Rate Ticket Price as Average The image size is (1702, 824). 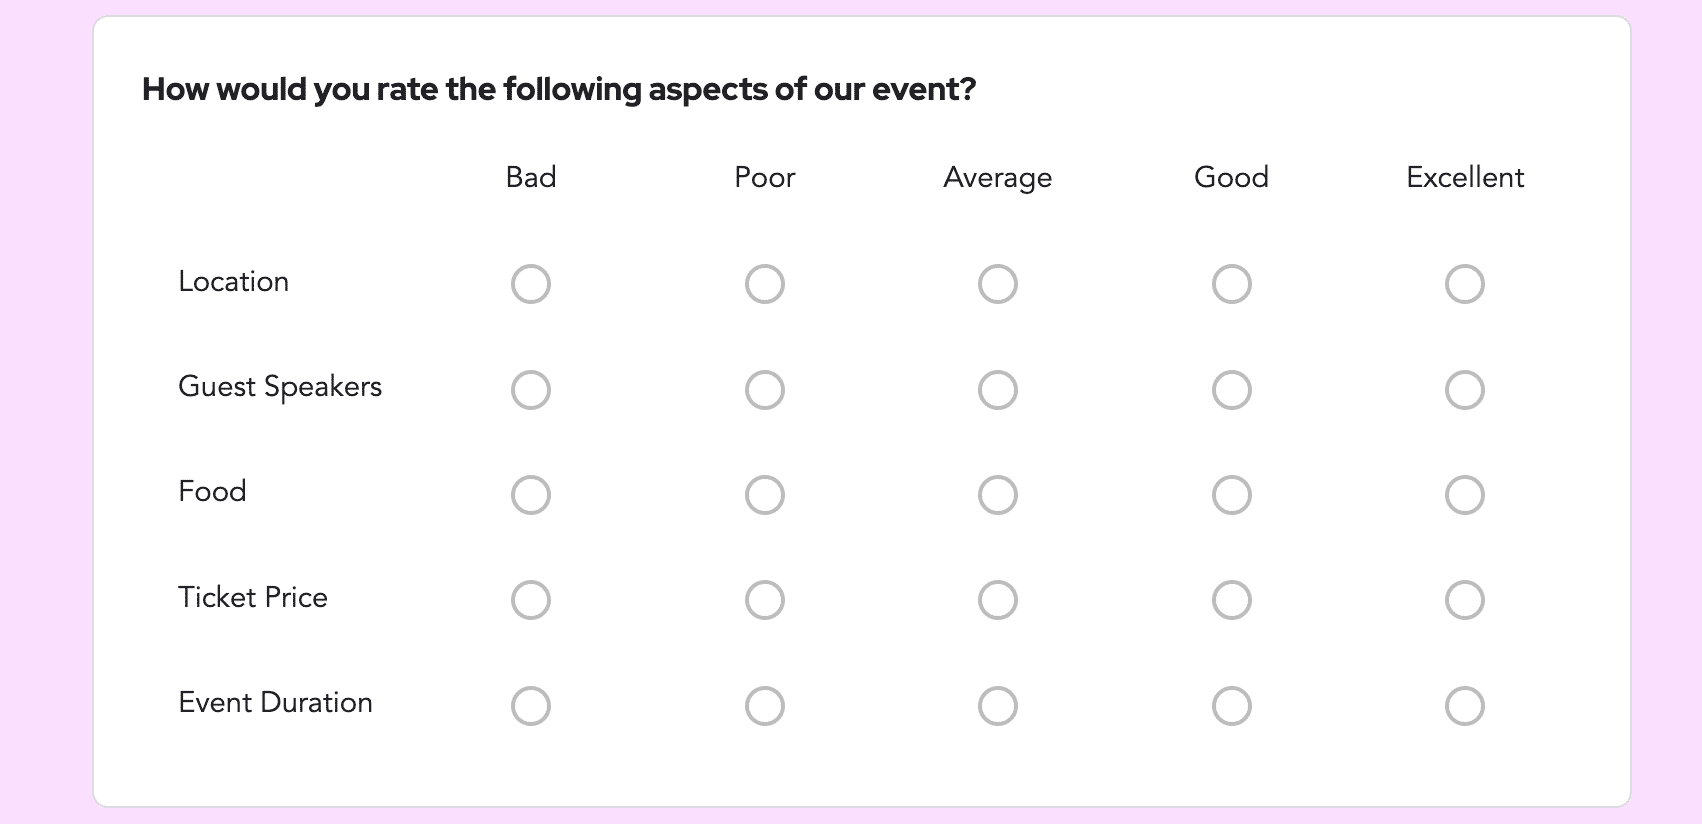[x=997, y=599]
